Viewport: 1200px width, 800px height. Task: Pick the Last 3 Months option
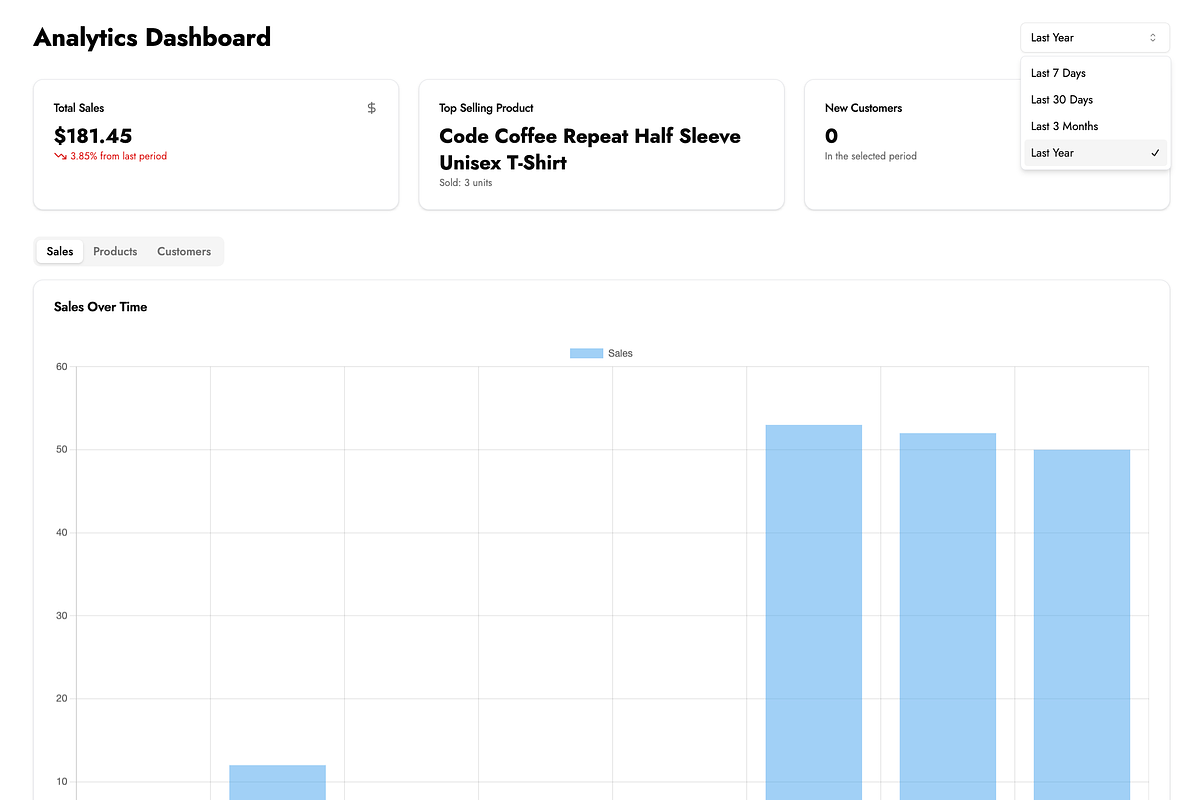coord(1095,126)
